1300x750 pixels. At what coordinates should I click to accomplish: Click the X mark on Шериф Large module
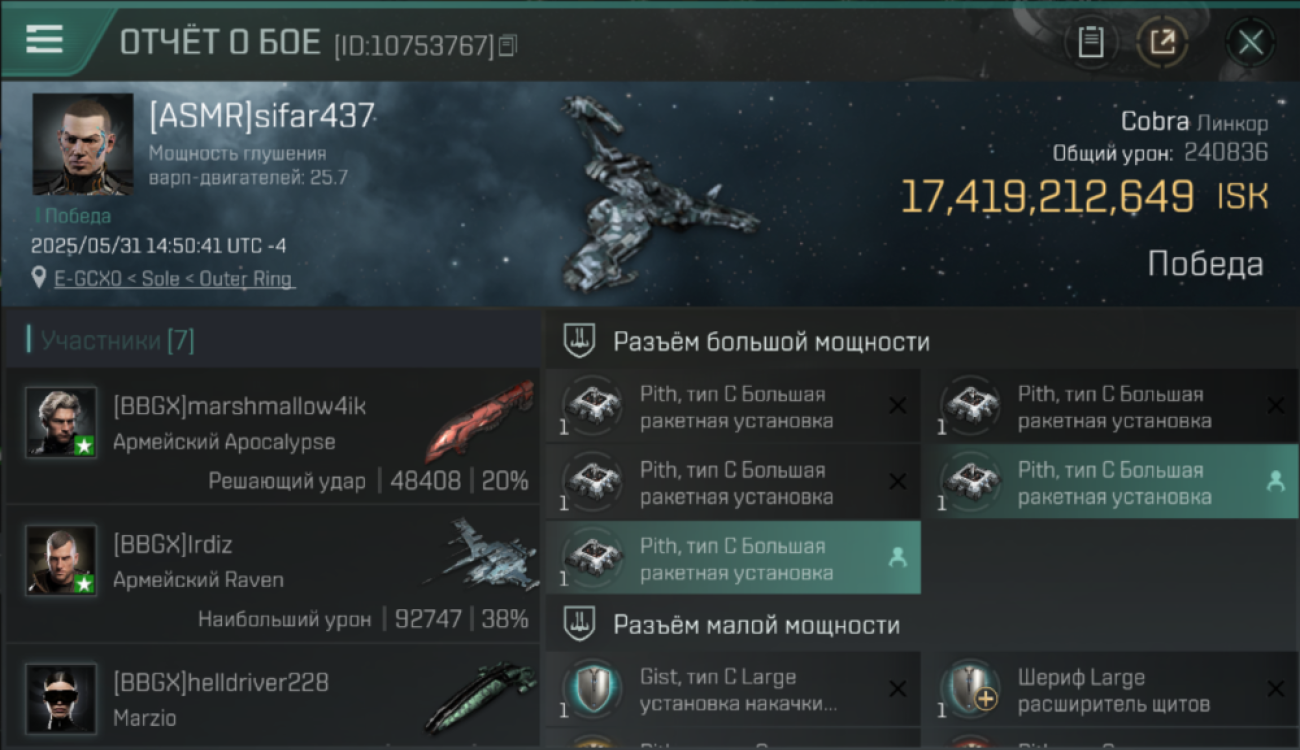click(1275, 689)
